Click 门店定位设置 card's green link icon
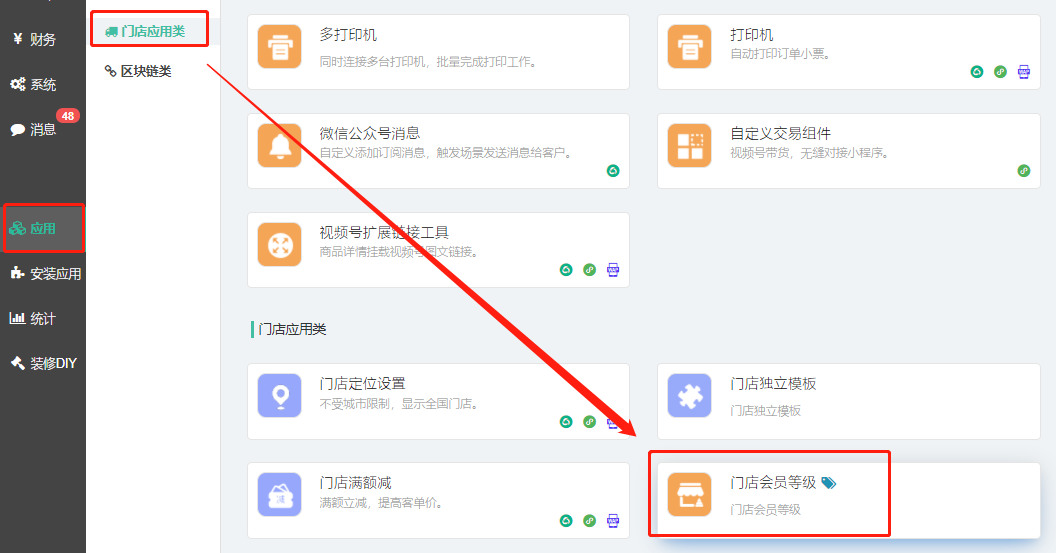The image size is (1056, 553). click(589, 422)
